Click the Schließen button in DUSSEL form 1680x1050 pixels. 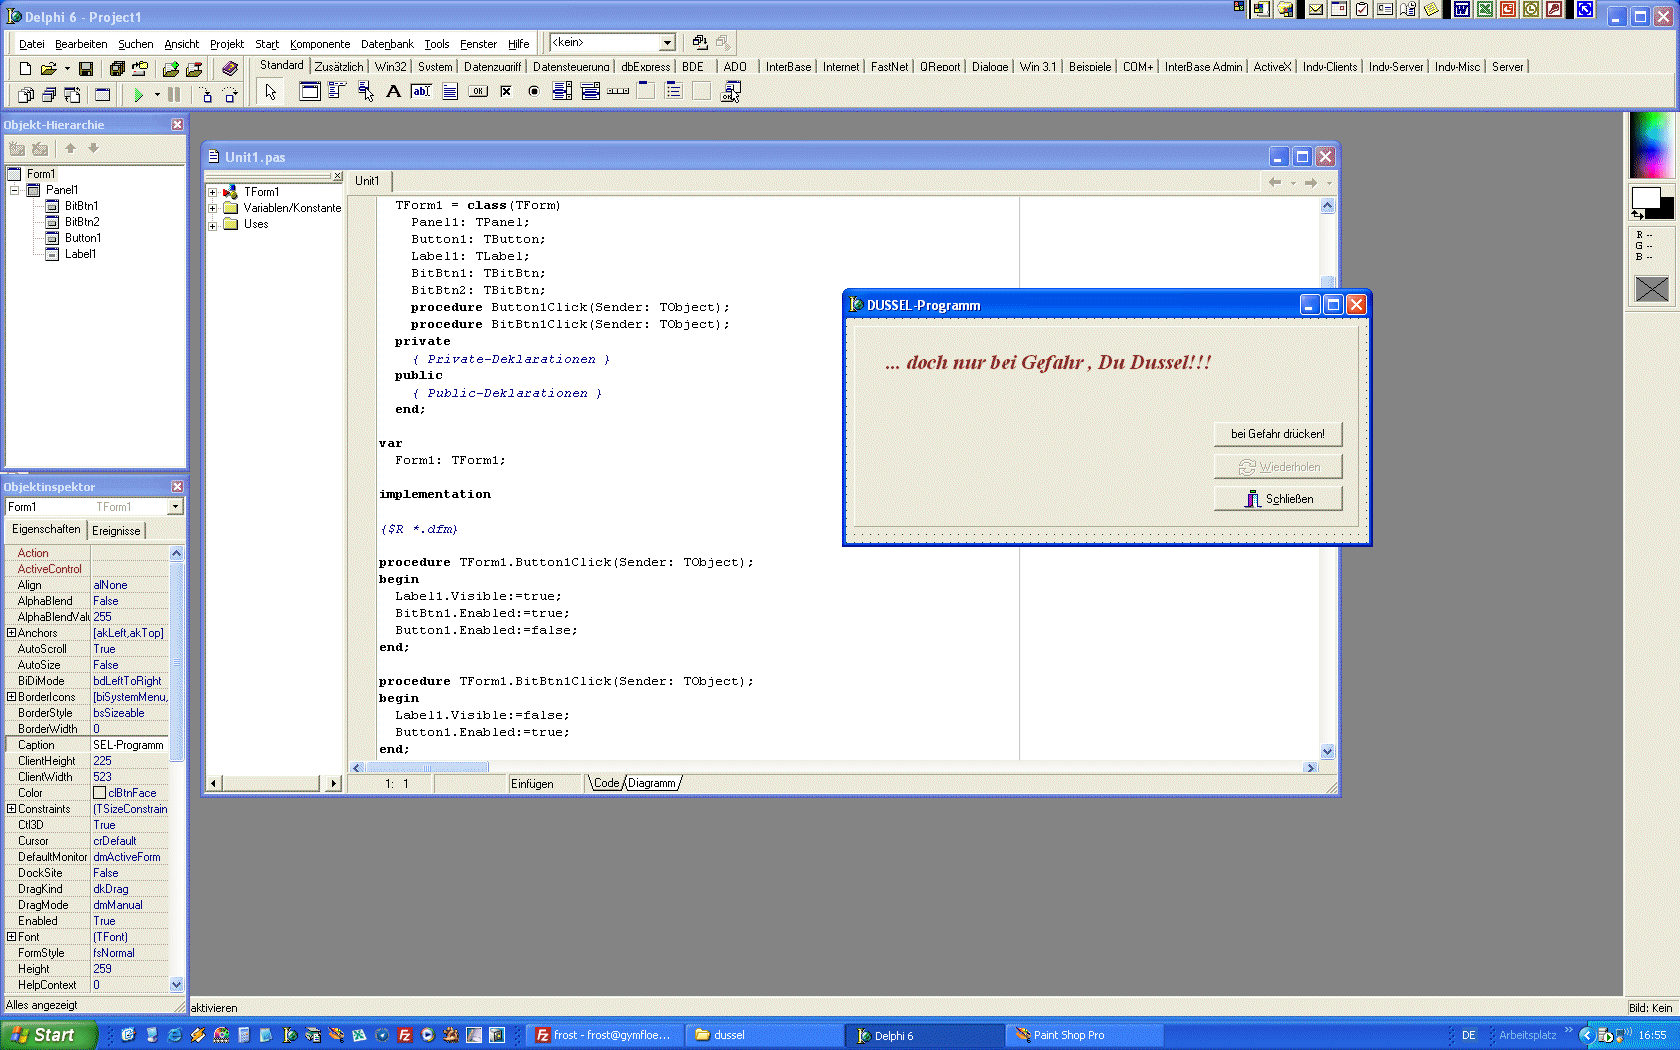(x=1278, y=499)
